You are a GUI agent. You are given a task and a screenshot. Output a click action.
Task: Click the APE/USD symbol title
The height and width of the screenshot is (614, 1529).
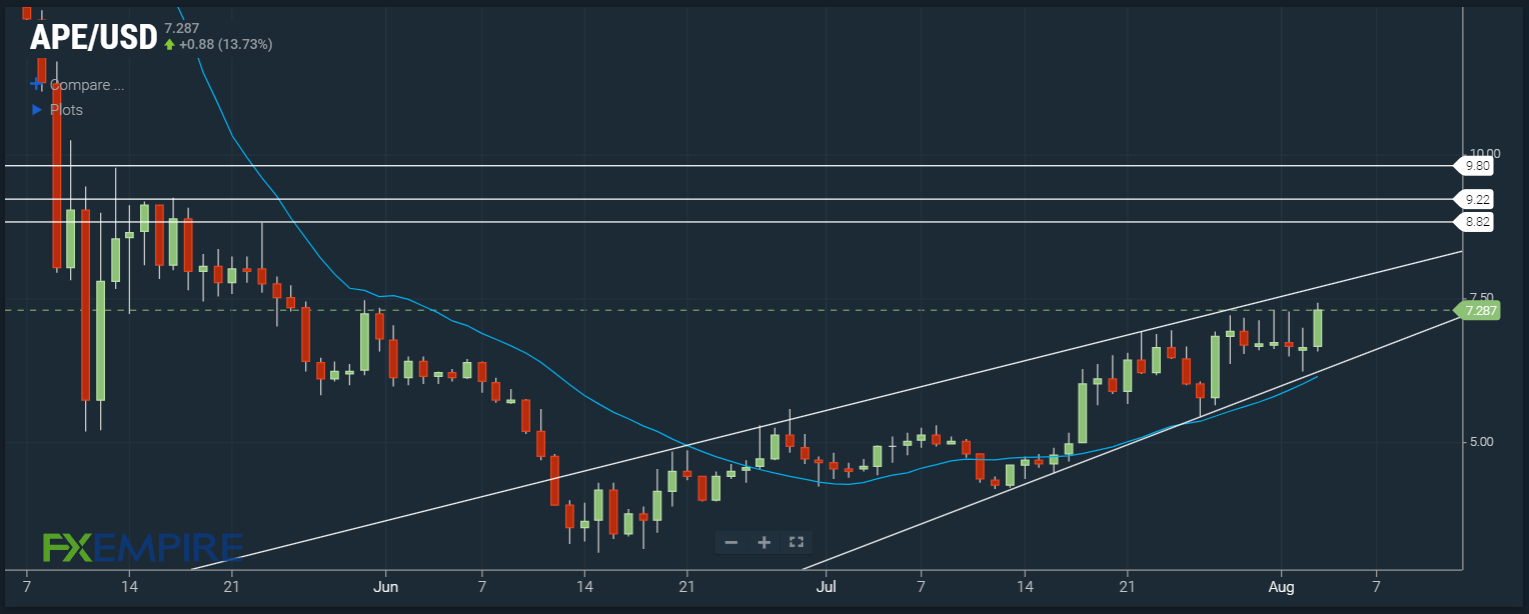click(93, 37)
